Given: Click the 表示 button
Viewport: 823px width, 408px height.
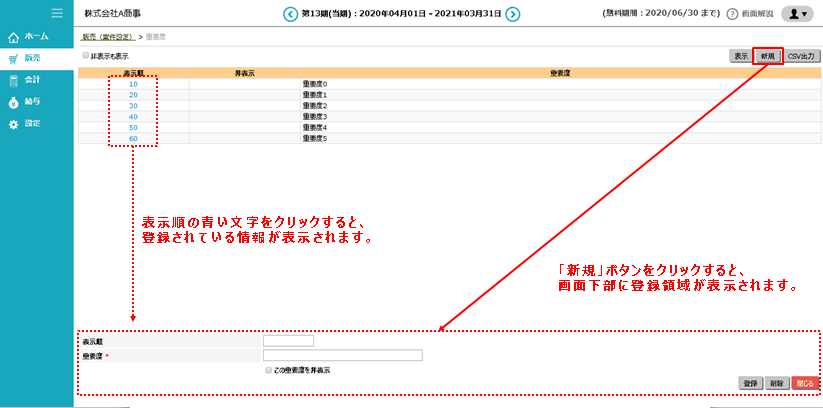Looking at the screenshot, I should coord(741,56).
